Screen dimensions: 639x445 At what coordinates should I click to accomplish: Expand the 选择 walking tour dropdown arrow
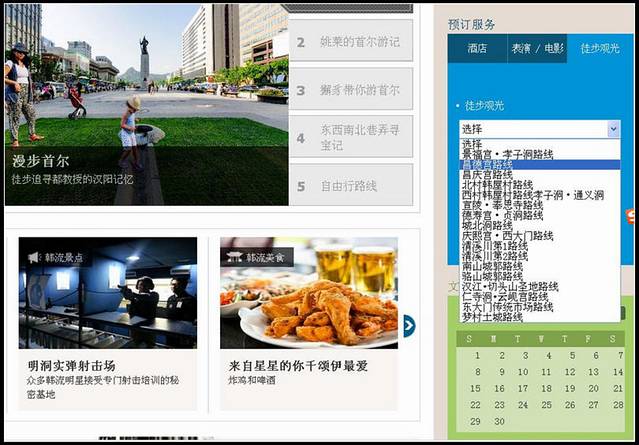coord(613,129)
